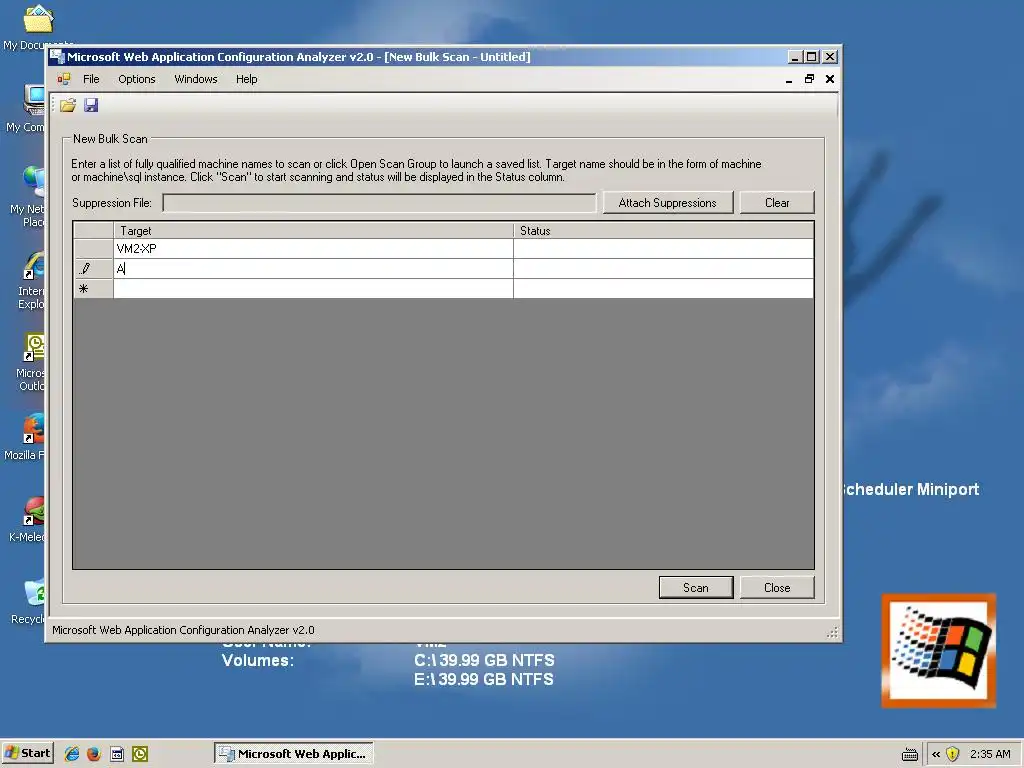Screen dimensions: 1024x768
Task: Click Microsoft Web Applic... taskbar button
Action: tap(294, 754)
